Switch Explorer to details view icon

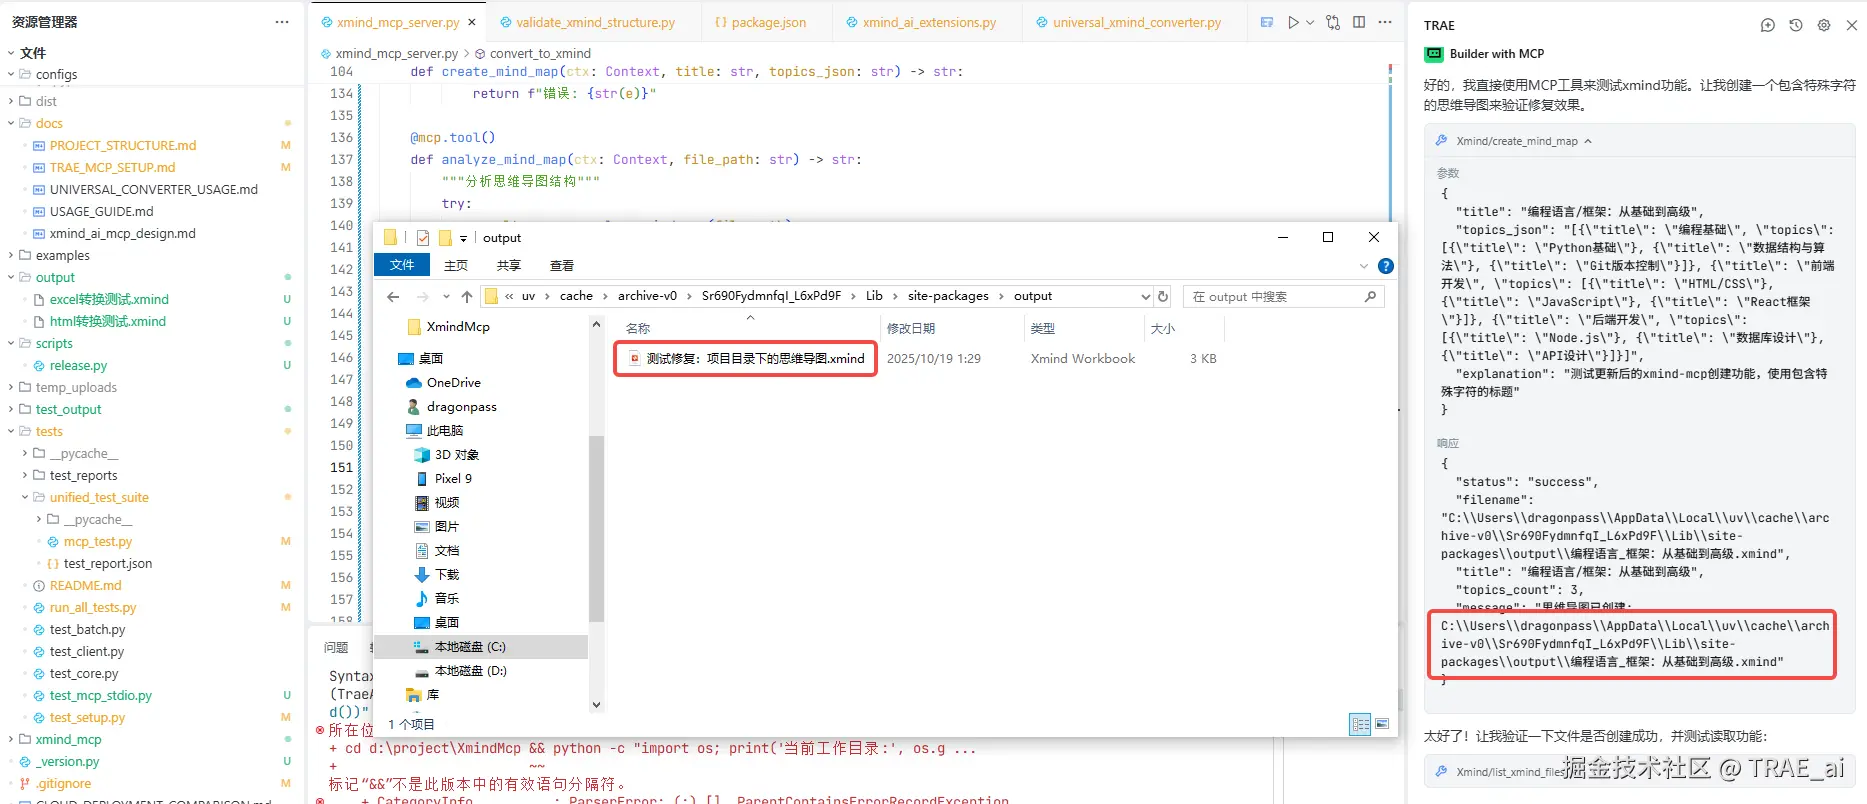1360,724
